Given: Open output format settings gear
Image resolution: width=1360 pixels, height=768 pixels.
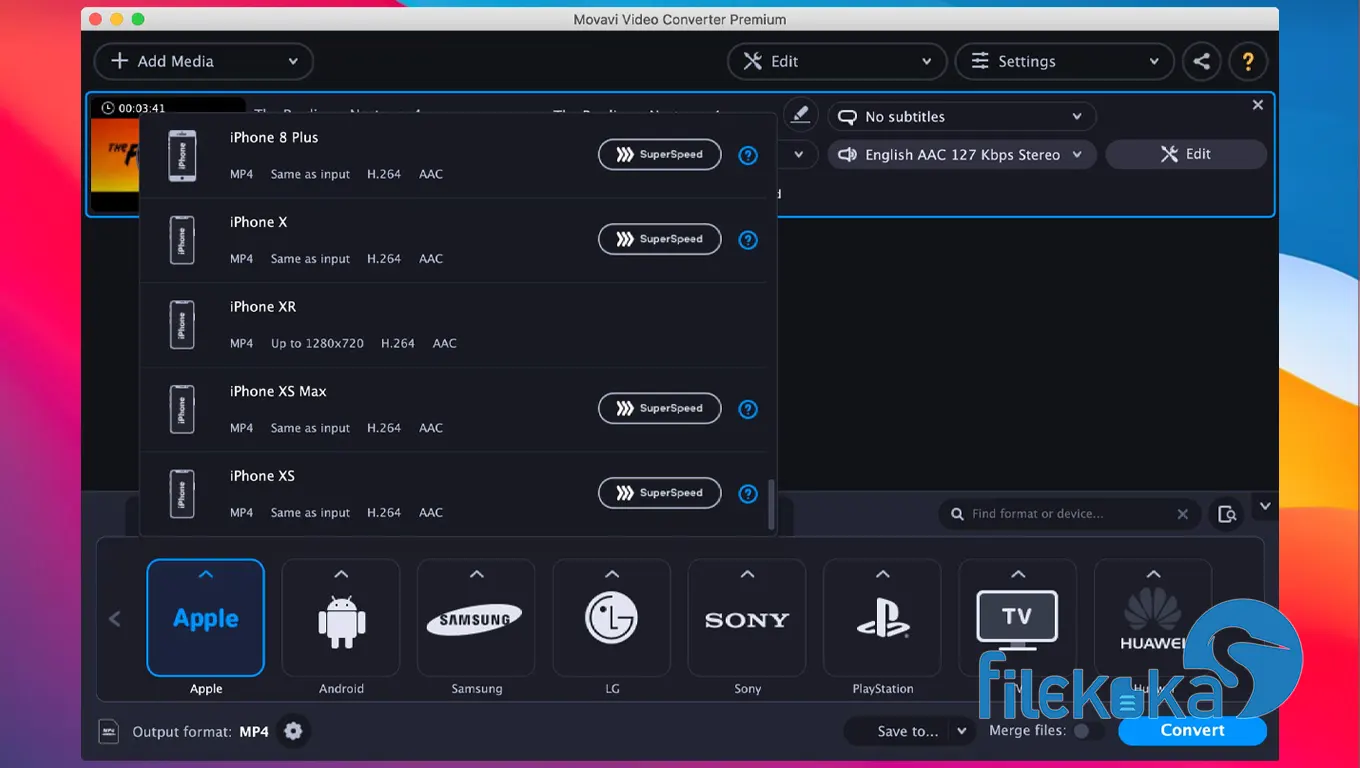Looking at the screenshot, I should point(293,731).
